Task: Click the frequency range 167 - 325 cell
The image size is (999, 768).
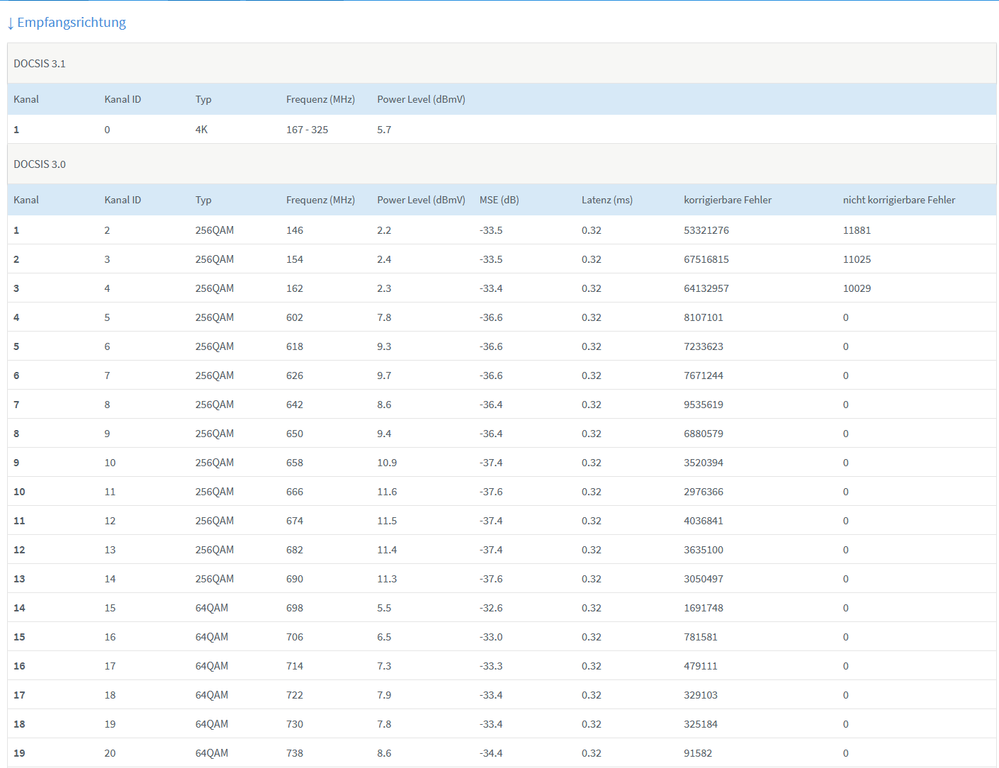Action: point(307,130)
